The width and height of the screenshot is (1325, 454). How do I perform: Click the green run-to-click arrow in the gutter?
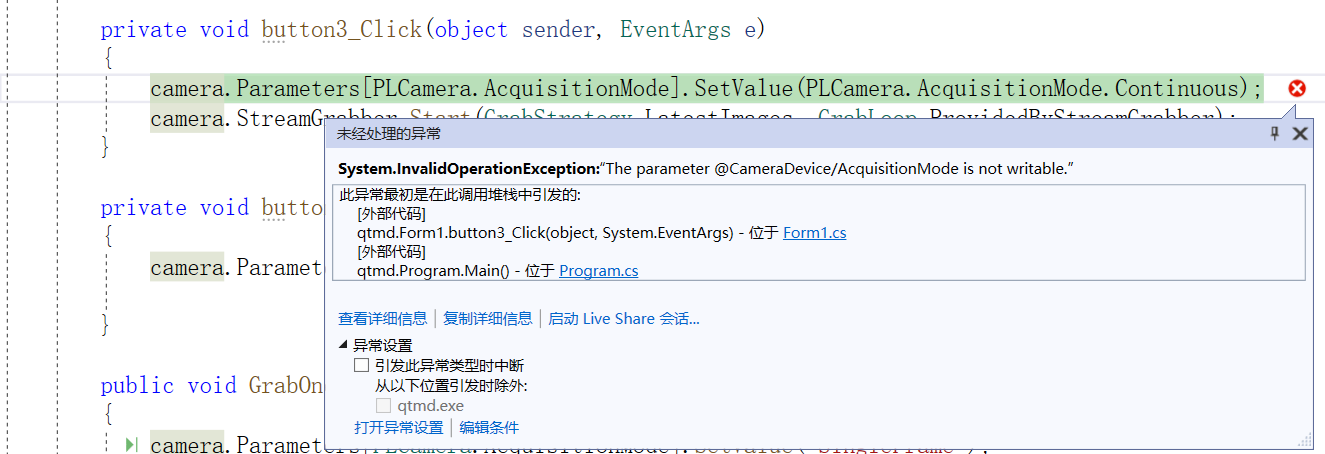point(131,444)
